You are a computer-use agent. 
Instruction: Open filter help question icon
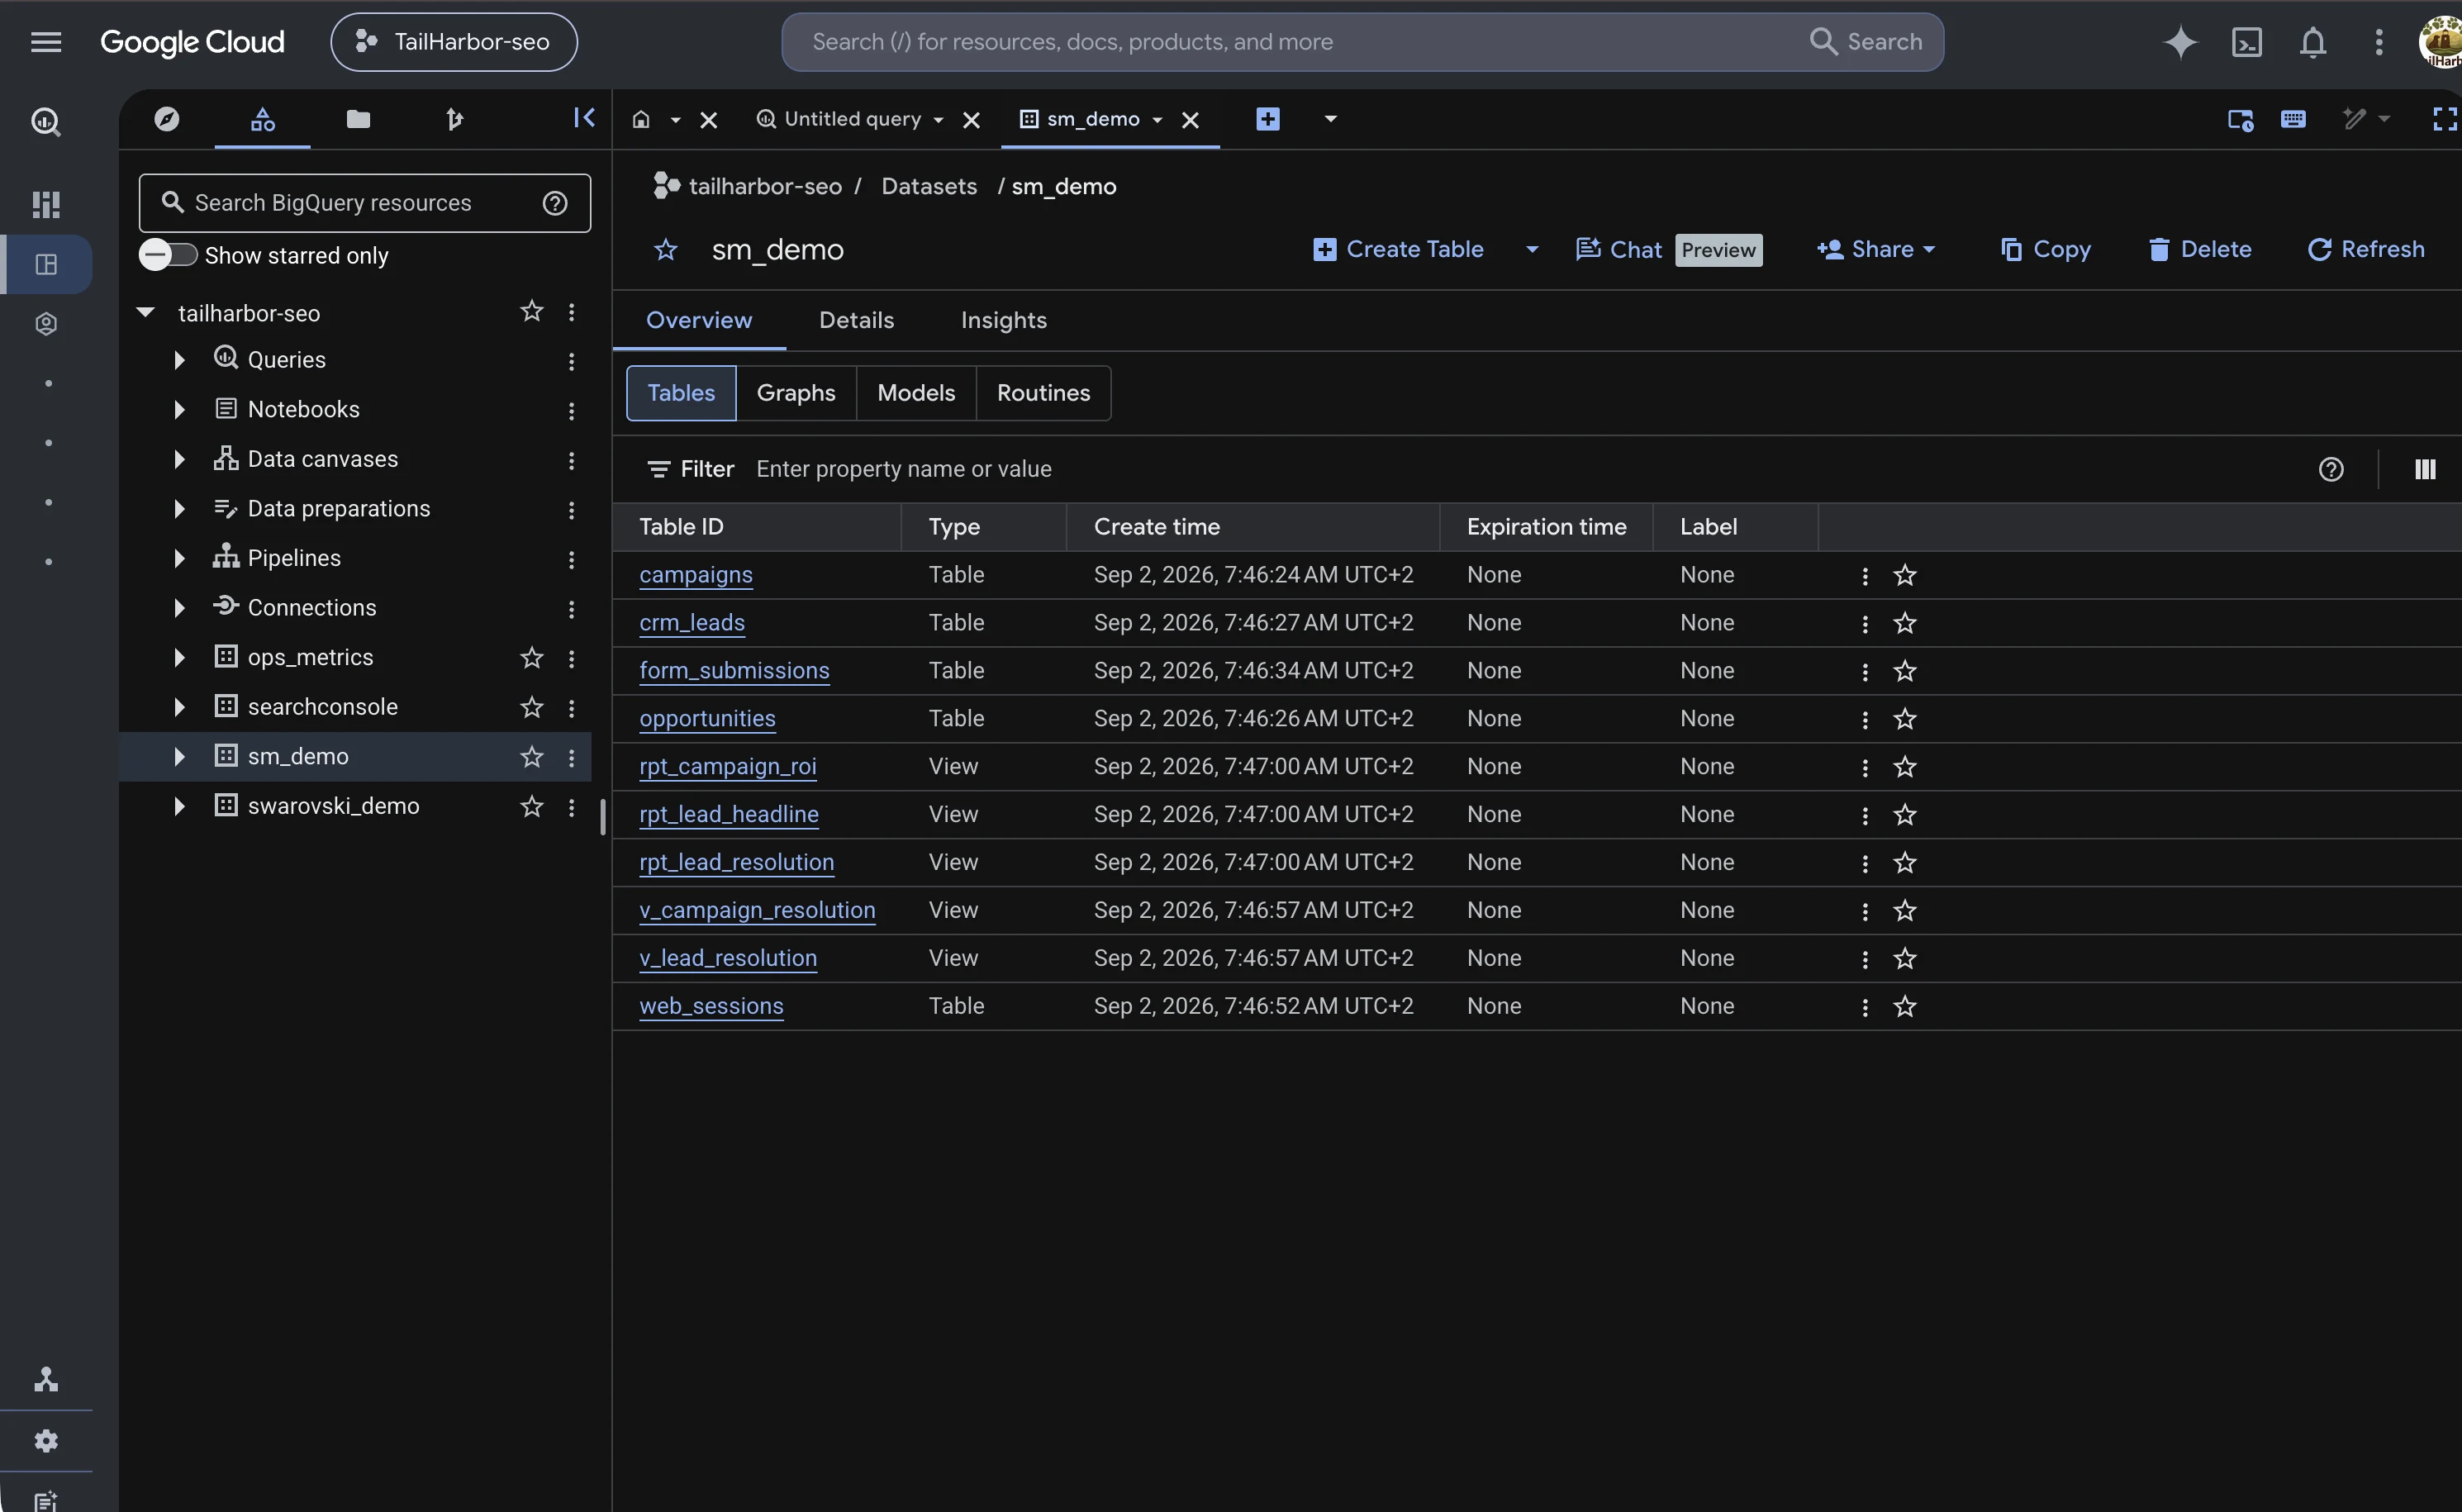point(2331,469)
